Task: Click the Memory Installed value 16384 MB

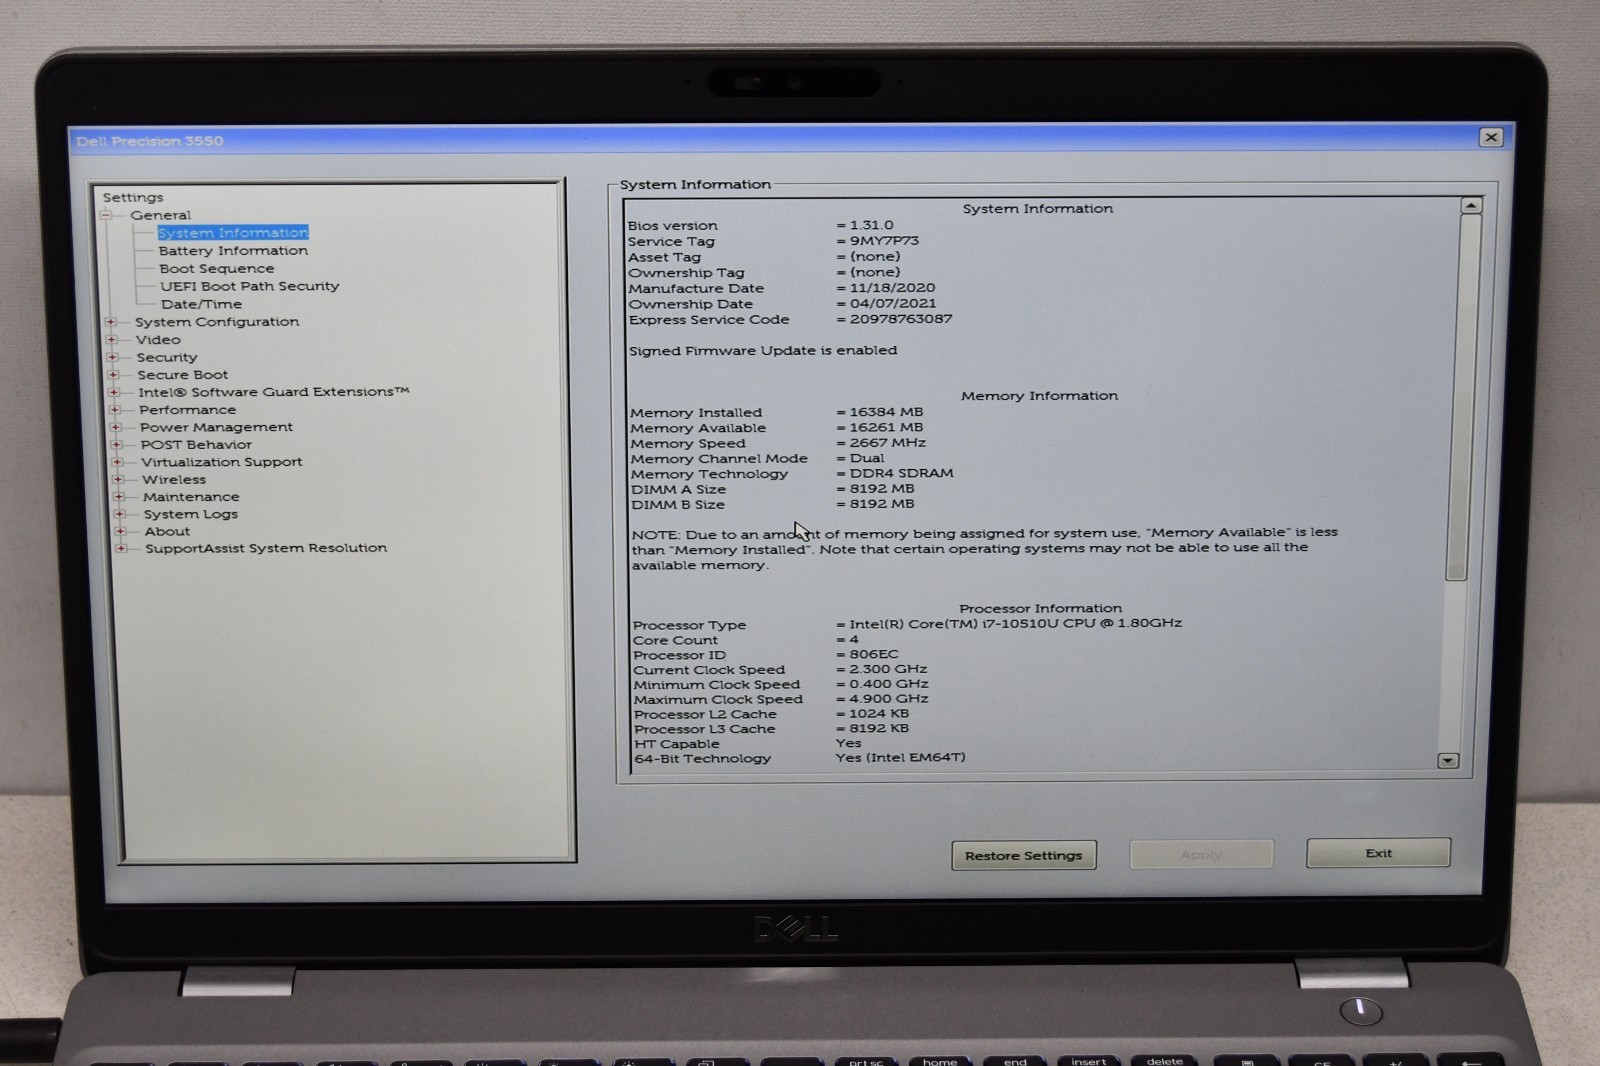Action: (x=886, y=412)
